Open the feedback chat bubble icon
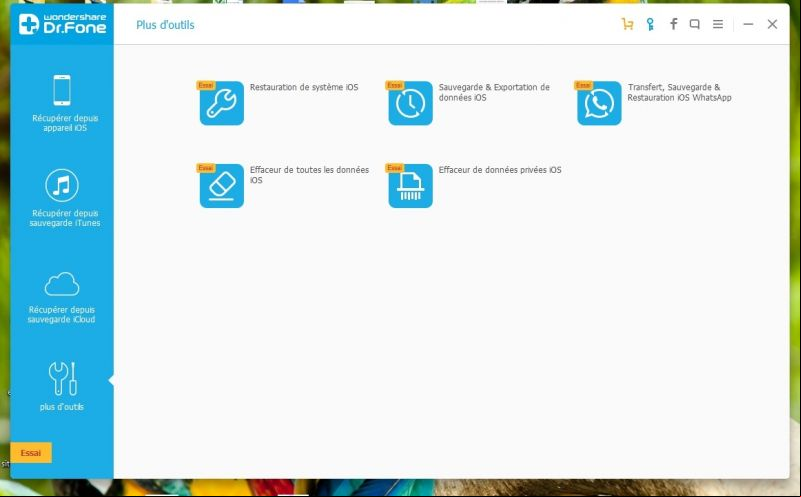Viewport: 801px width, 497px height. point(694,24)
